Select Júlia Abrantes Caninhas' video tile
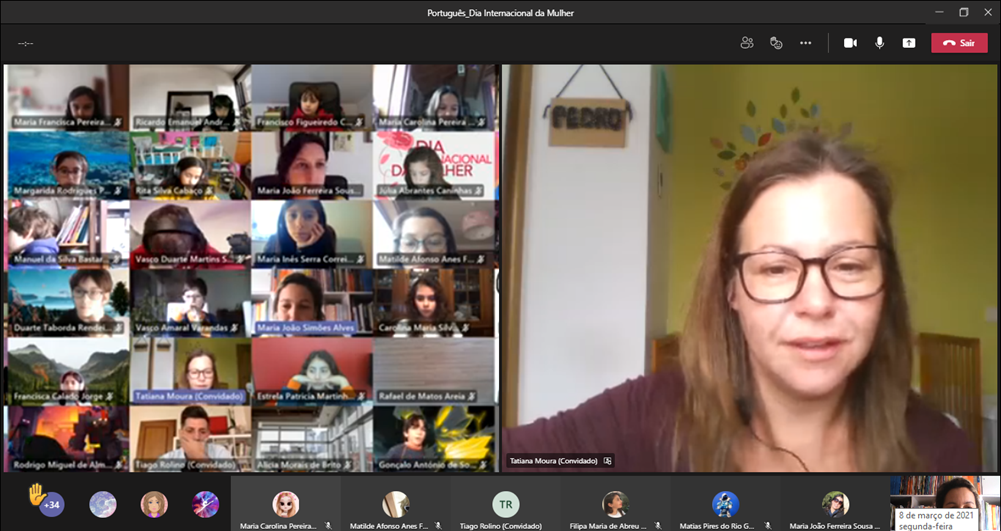The height and width of the screenshot is (531, 1001). [434, 163]
